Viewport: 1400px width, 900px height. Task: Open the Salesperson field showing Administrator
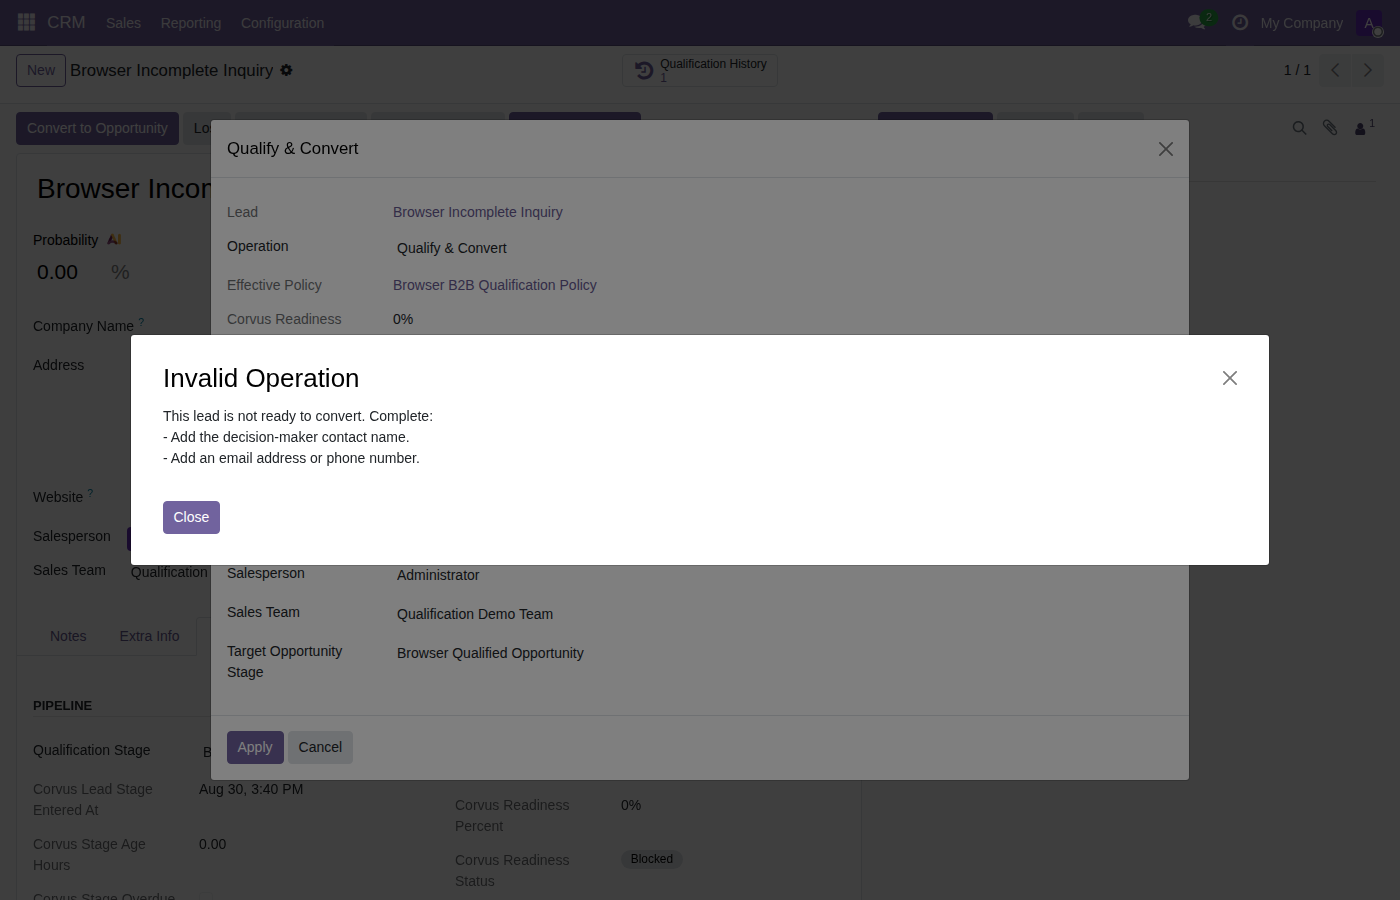point(781,575)
